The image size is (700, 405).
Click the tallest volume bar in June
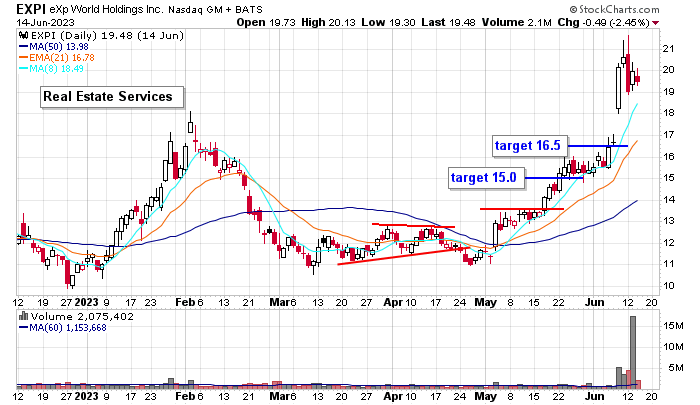[633, 352]
